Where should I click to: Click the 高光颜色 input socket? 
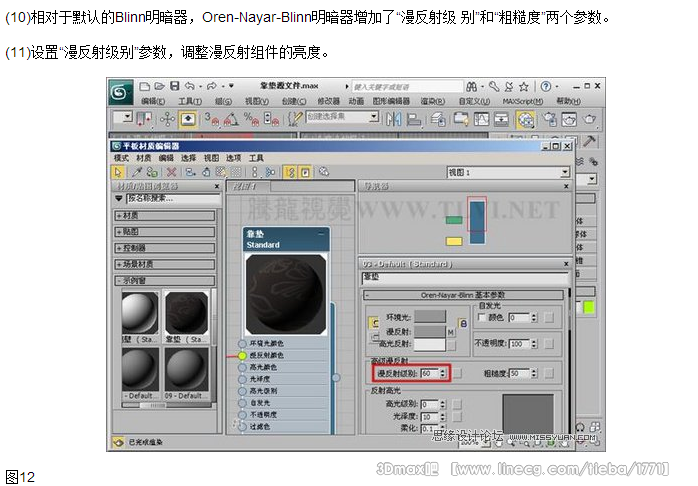click(242, 368)
